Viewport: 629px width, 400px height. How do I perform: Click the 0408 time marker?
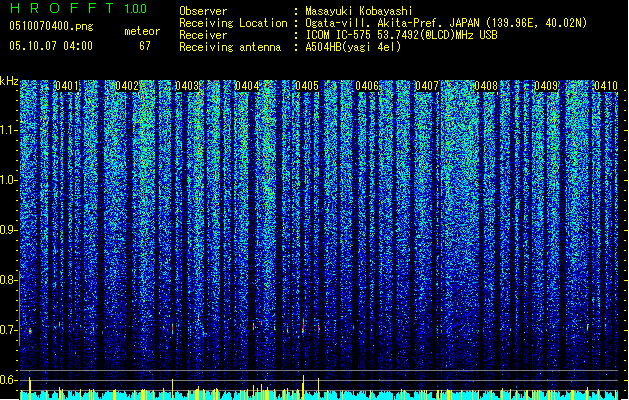(486, 86)
